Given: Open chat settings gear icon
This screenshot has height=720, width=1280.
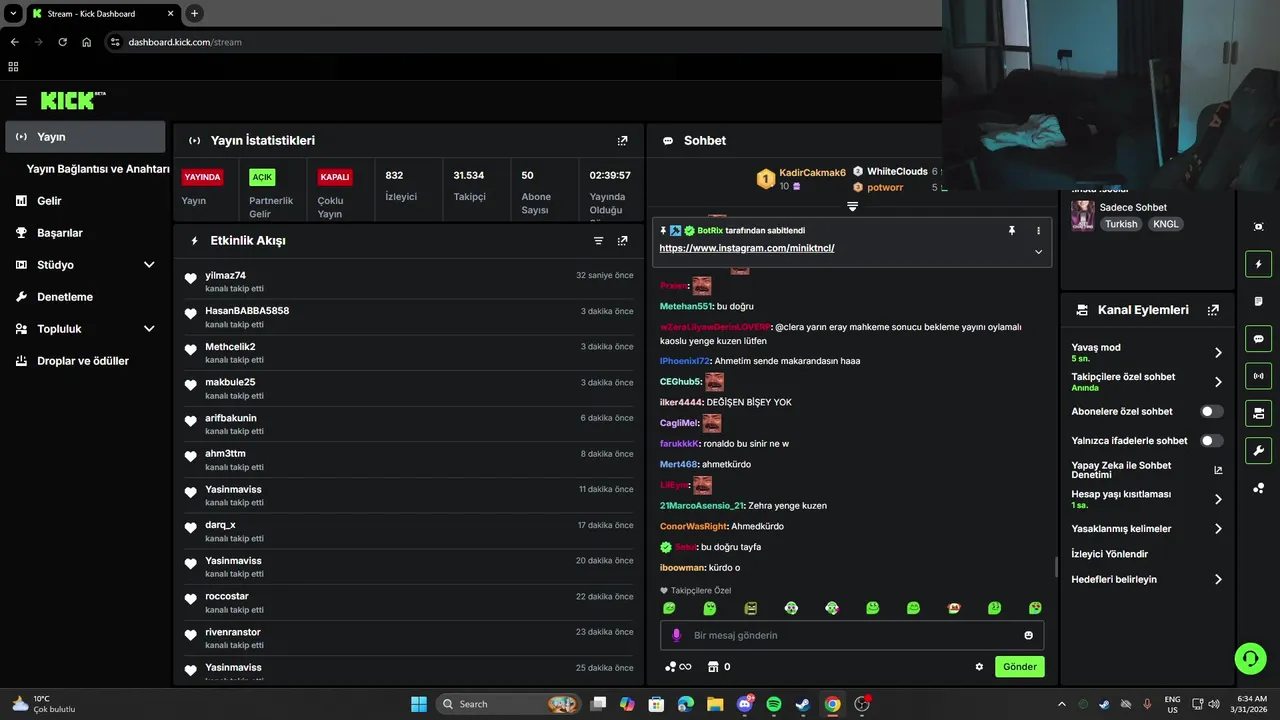Looking at the screenshot, I should click(x=979, y=667).
